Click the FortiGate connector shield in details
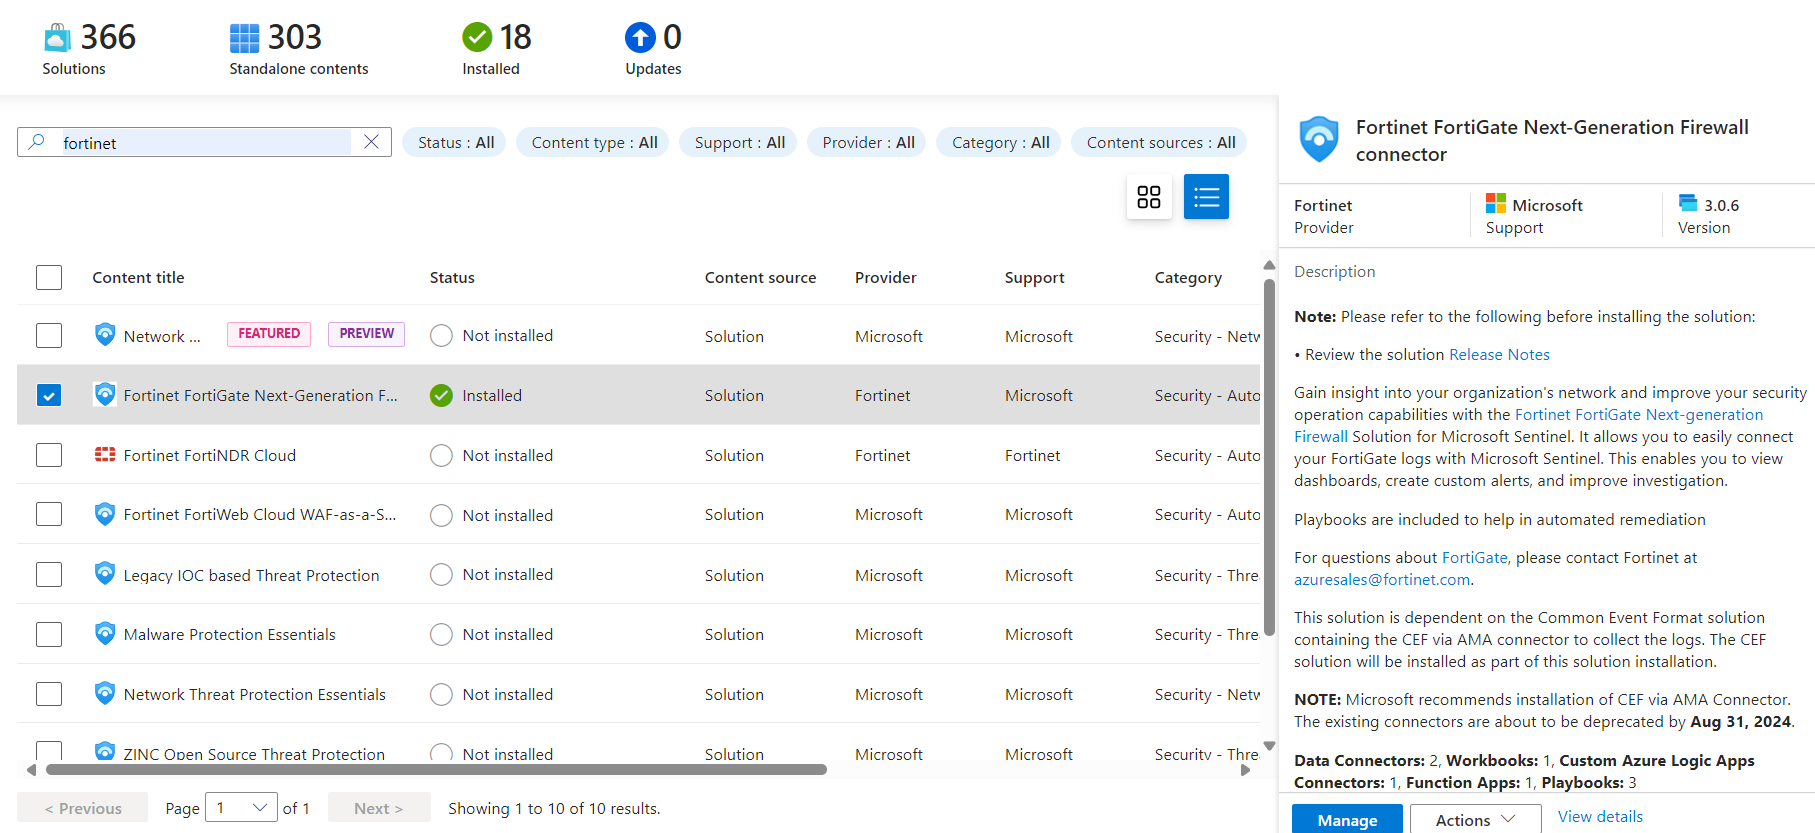 (x=1319, y=139)
